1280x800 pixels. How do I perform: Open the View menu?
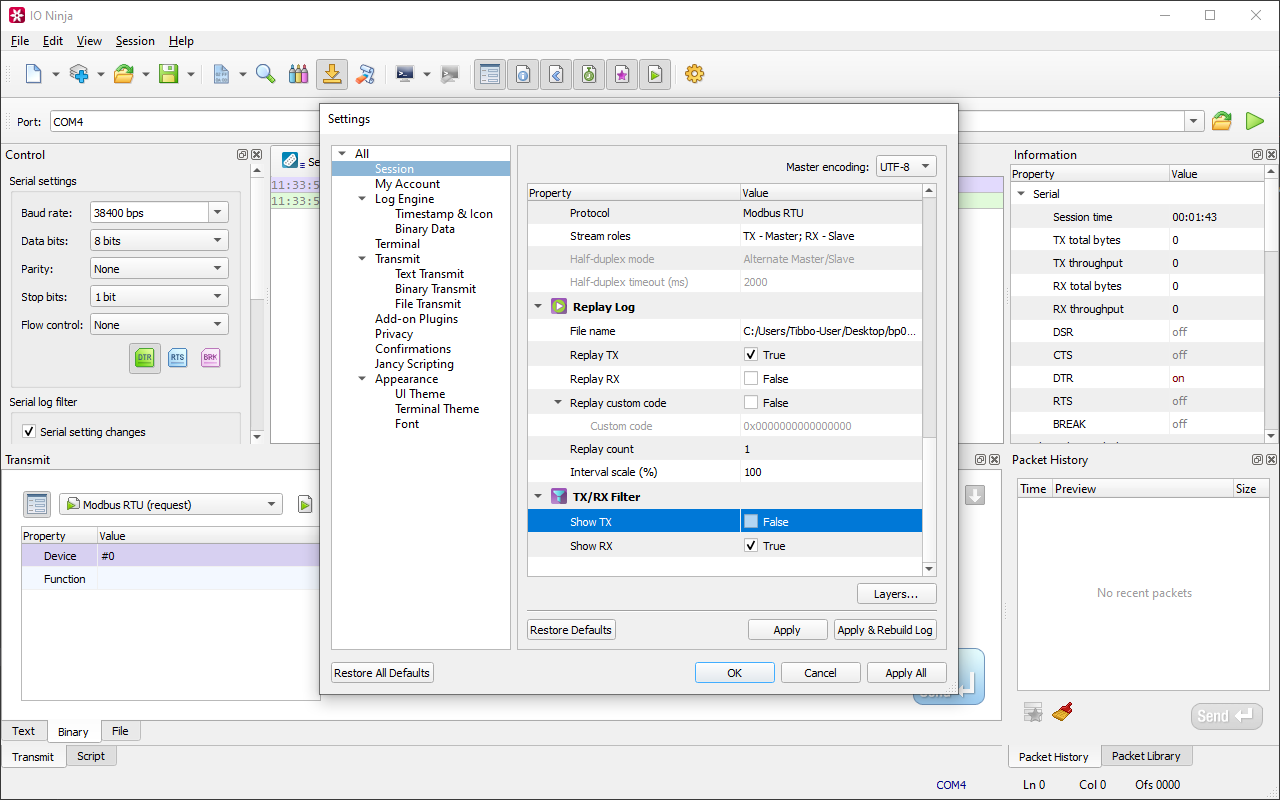click(89, 41)
